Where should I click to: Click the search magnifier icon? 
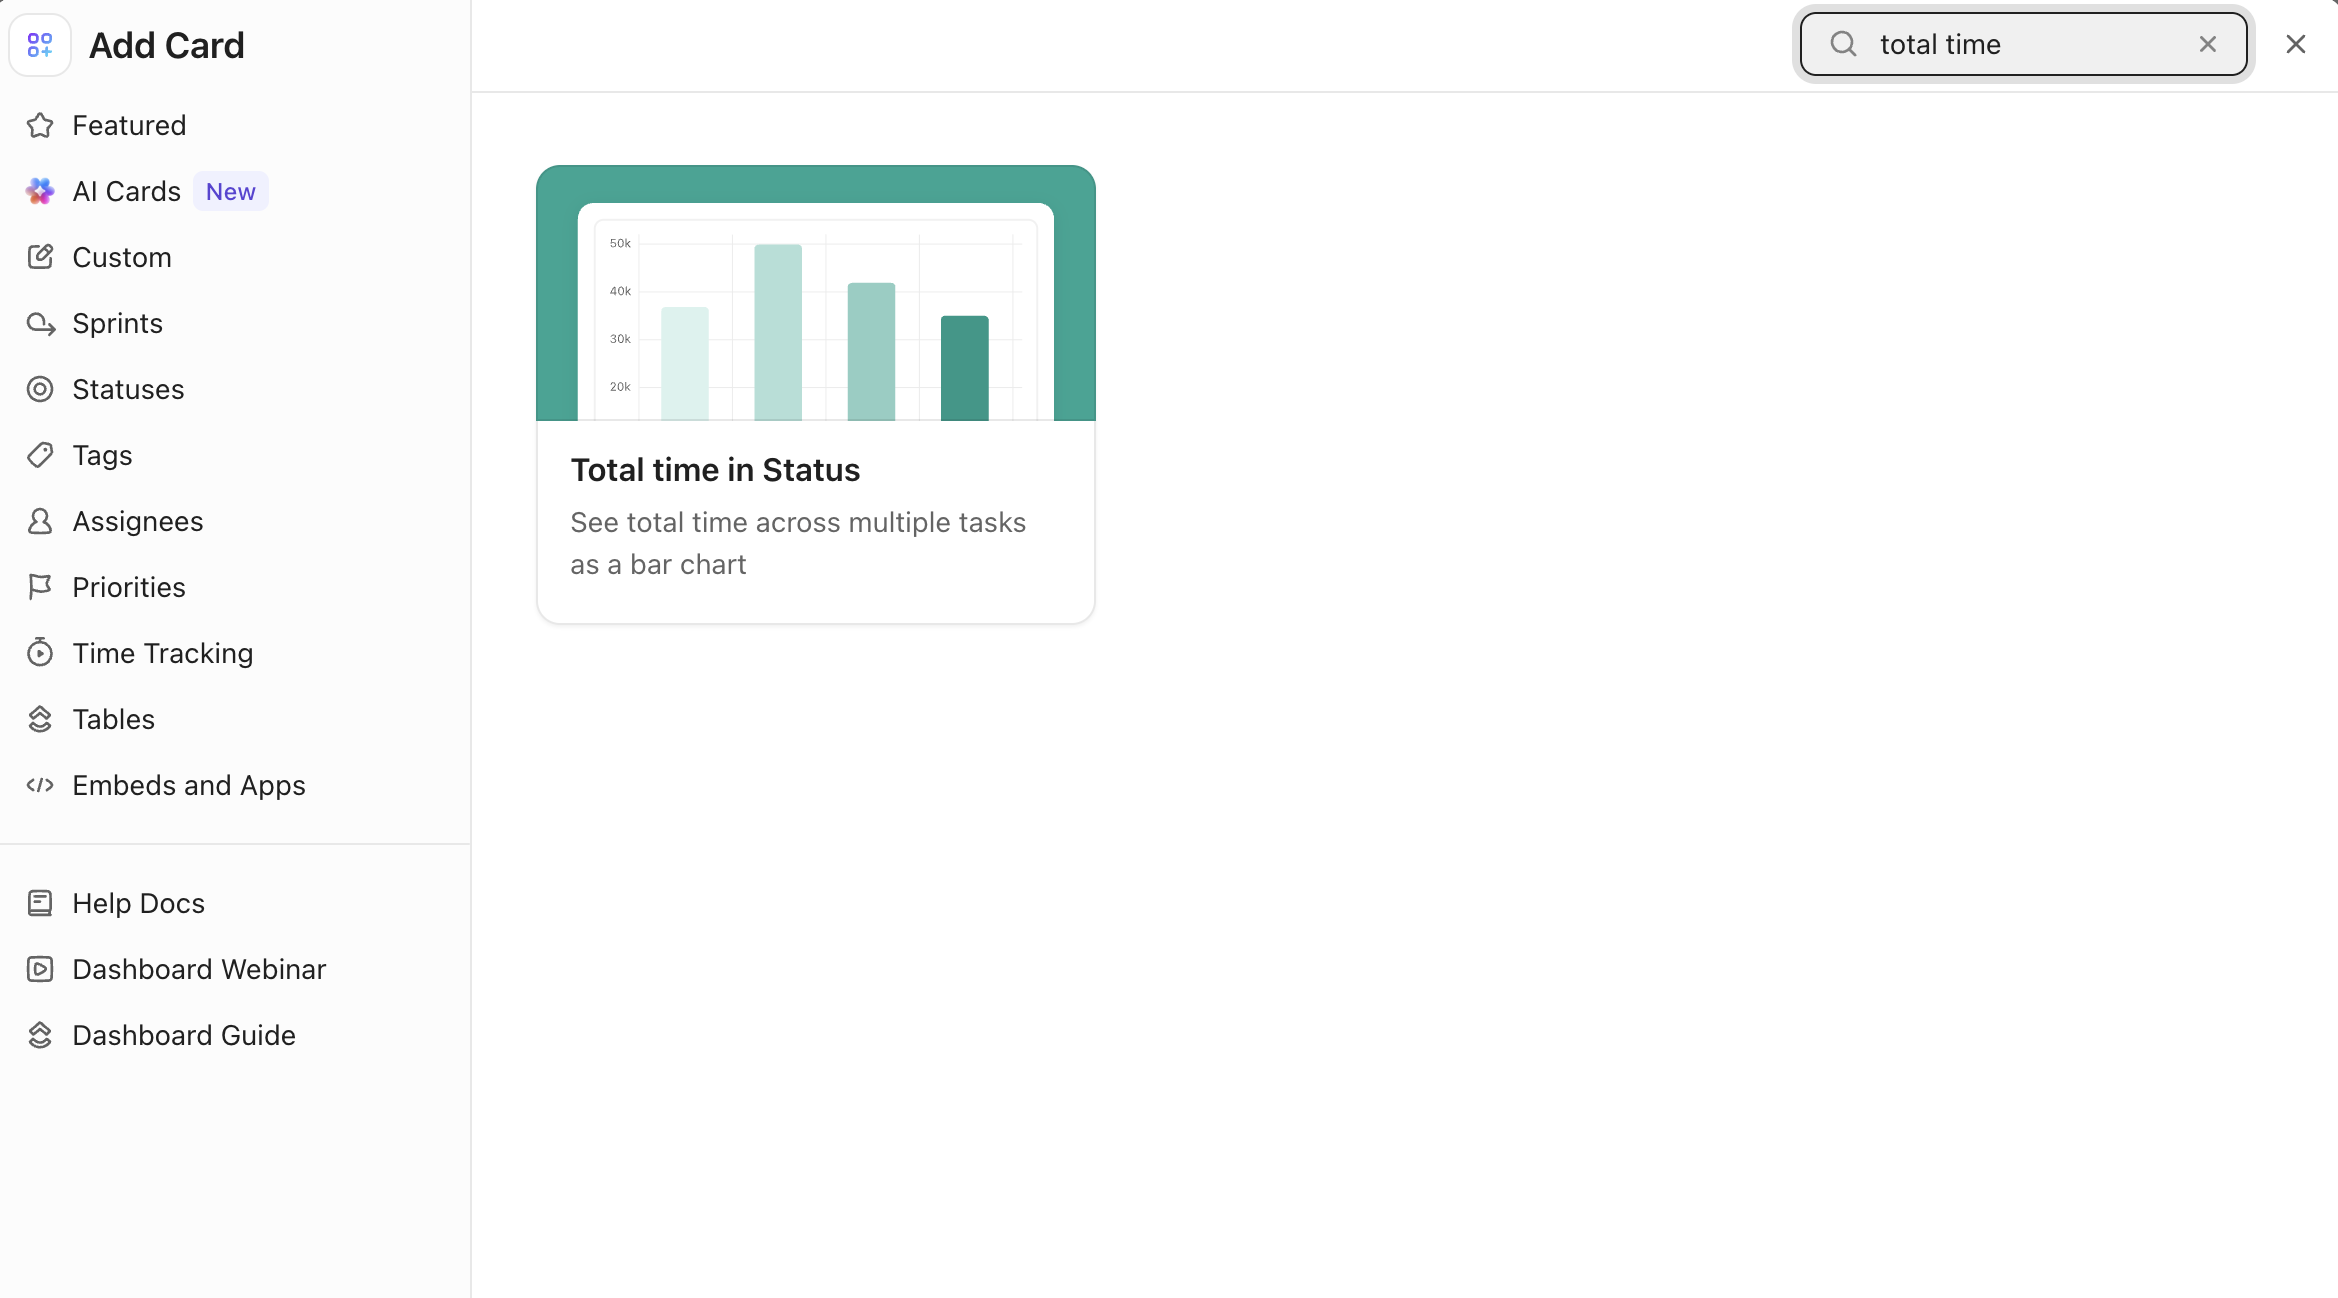coord(1841,44)
